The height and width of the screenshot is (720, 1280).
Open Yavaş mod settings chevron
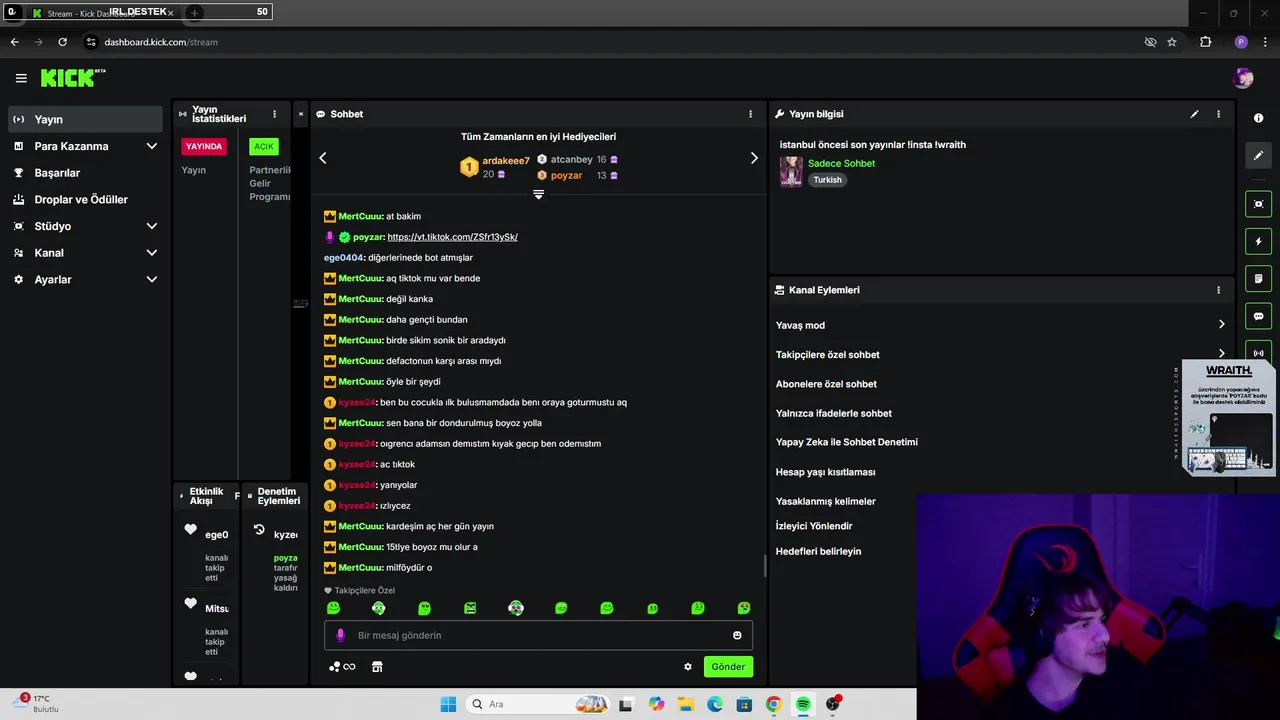[1221, 324]
